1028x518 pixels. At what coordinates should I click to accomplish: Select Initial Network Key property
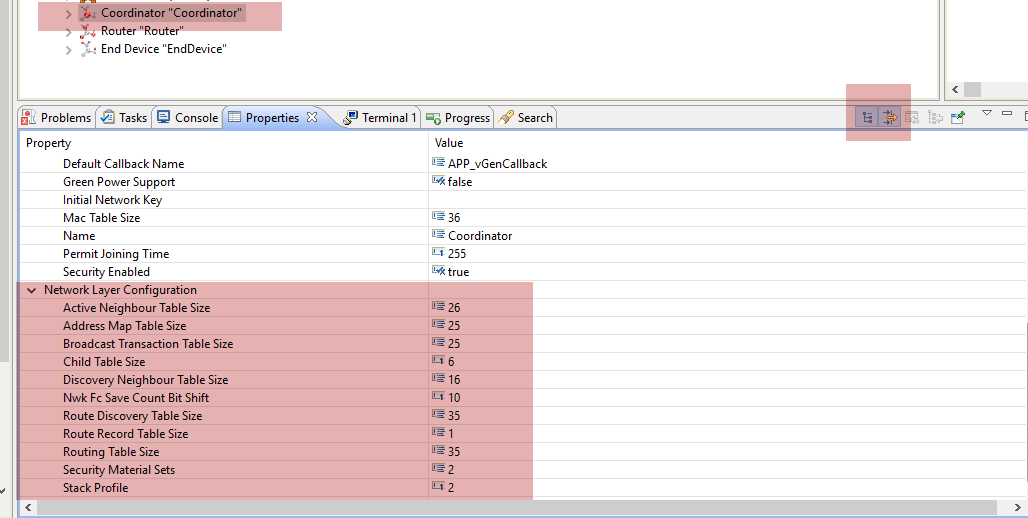[112, 200]
